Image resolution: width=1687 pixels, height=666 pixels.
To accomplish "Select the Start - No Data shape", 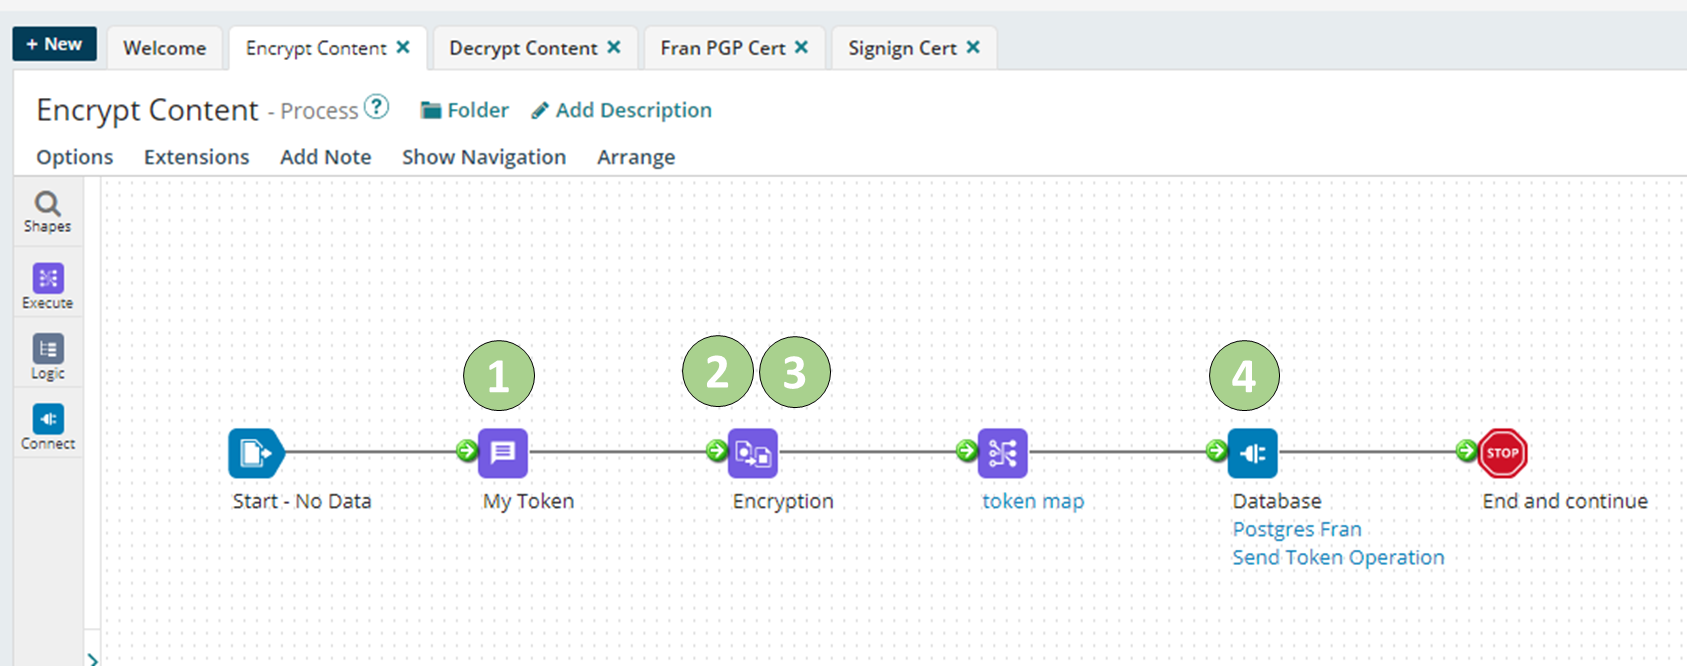I will click(254, 452).
